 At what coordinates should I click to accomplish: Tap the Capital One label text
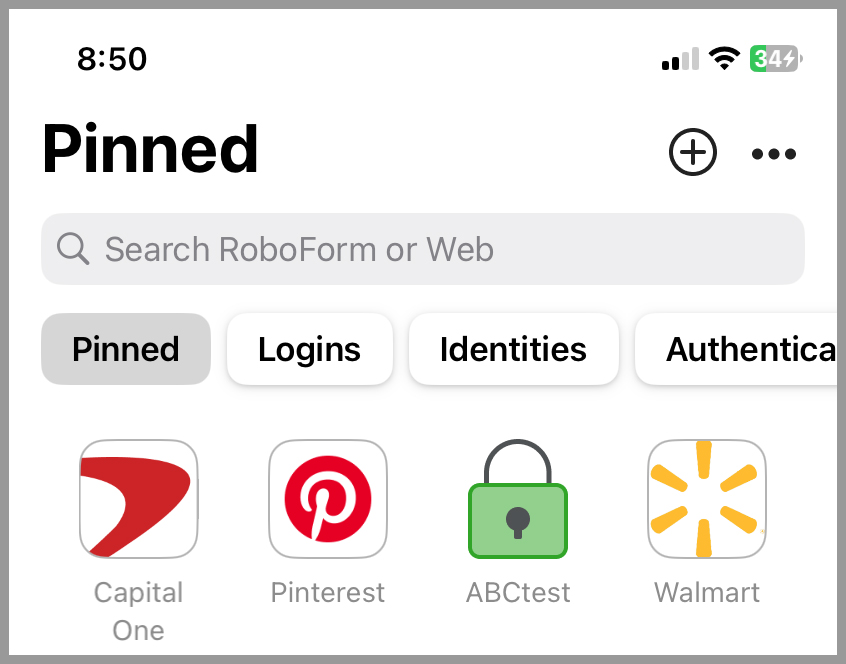click(x=139, y=611)
